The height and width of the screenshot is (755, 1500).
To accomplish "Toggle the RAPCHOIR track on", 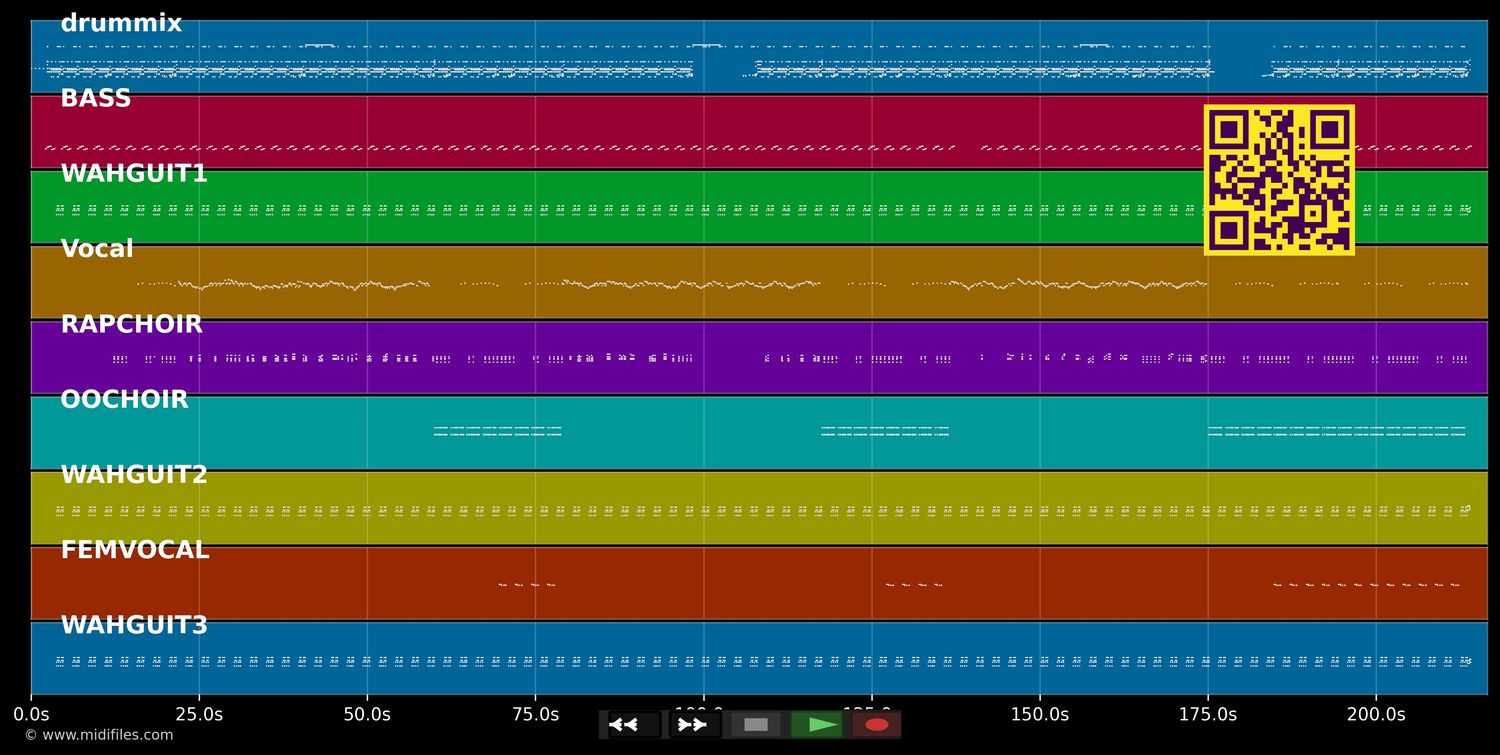I will (x=131, y=323).
